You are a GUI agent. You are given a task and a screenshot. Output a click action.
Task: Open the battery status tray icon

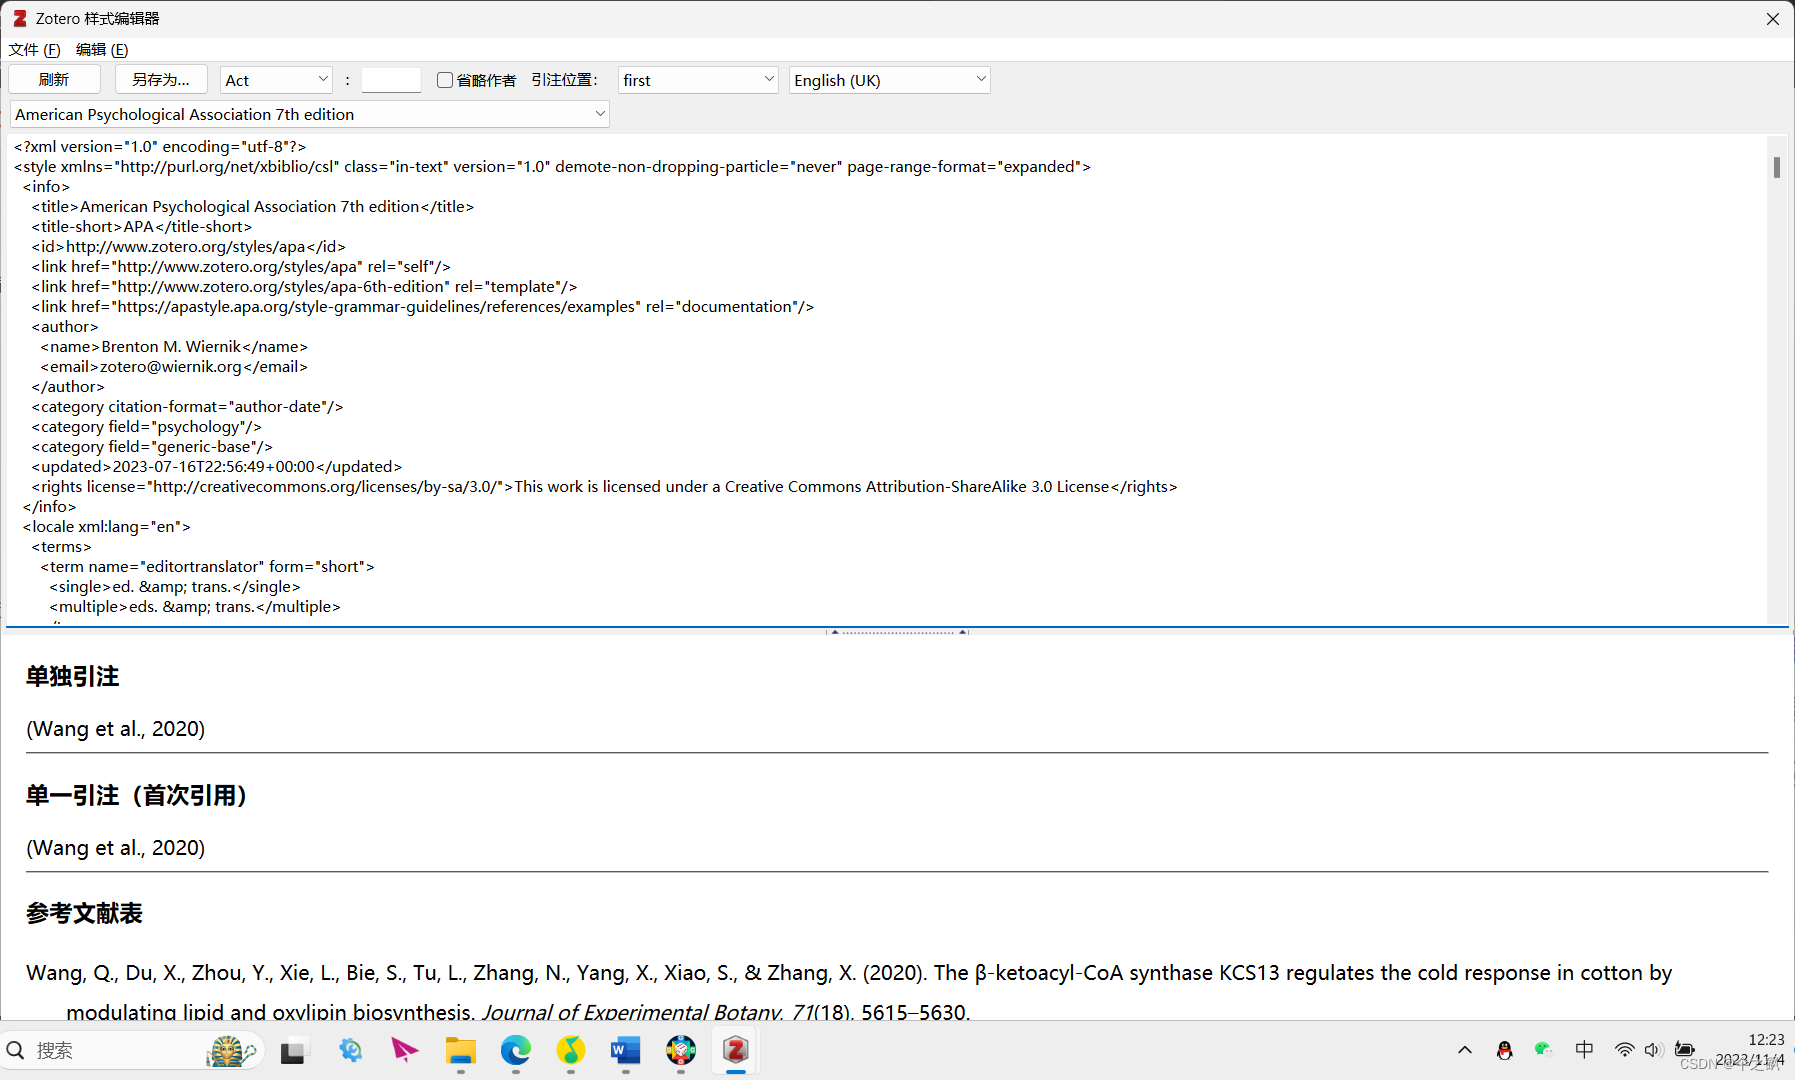pos(1685,1050)
